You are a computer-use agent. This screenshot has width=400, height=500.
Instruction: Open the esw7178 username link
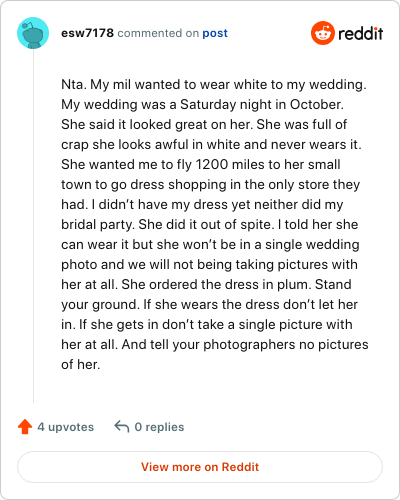coord(87,33)
